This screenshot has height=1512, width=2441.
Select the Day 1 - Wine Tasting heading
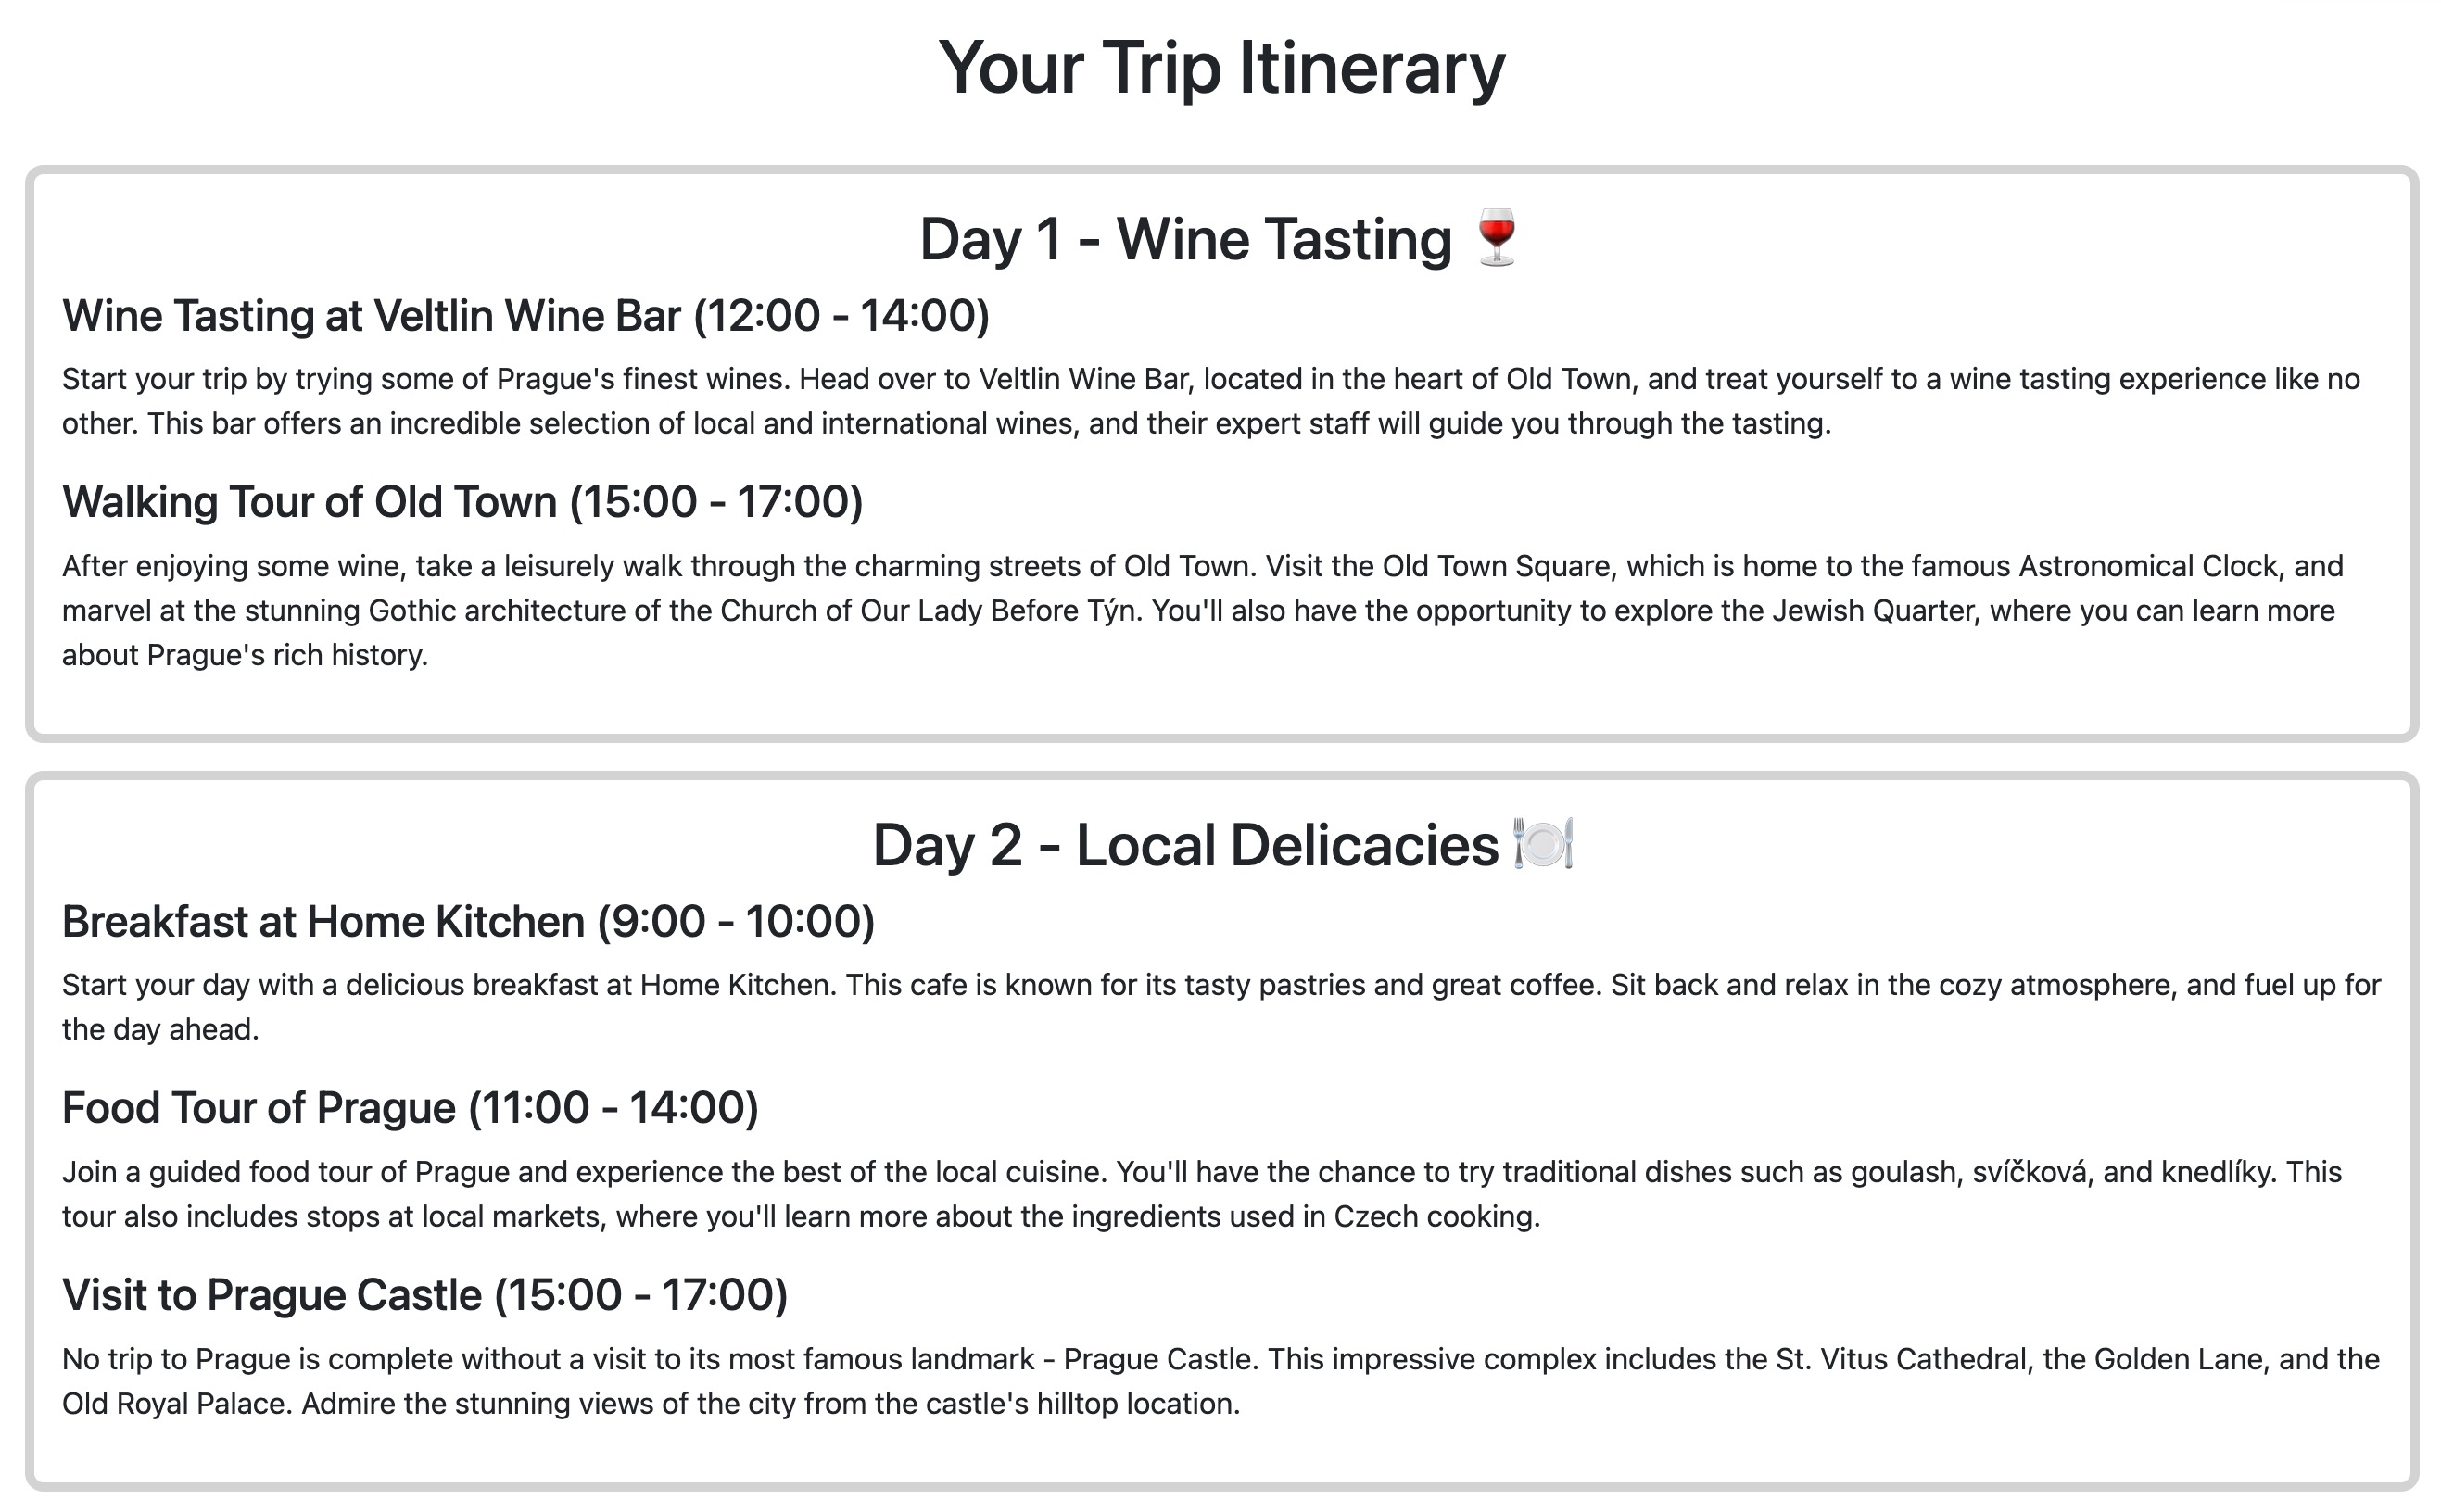pos(1221,239)
